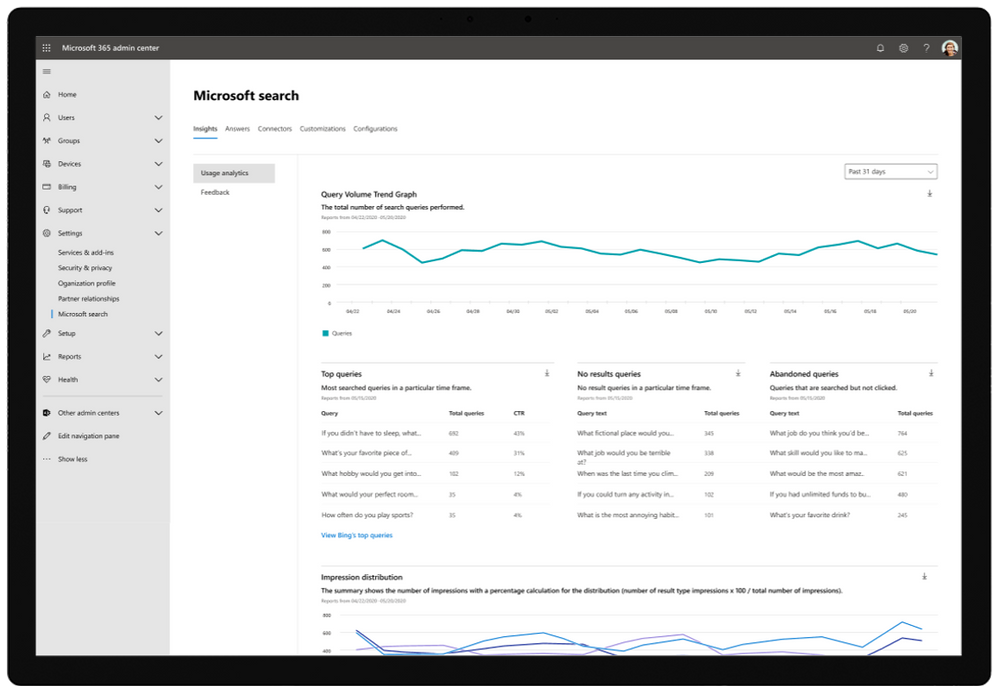Click the Groups icon in the sidebar
Viewport: 999px width, 686px height.
click(x=47, y=141)
